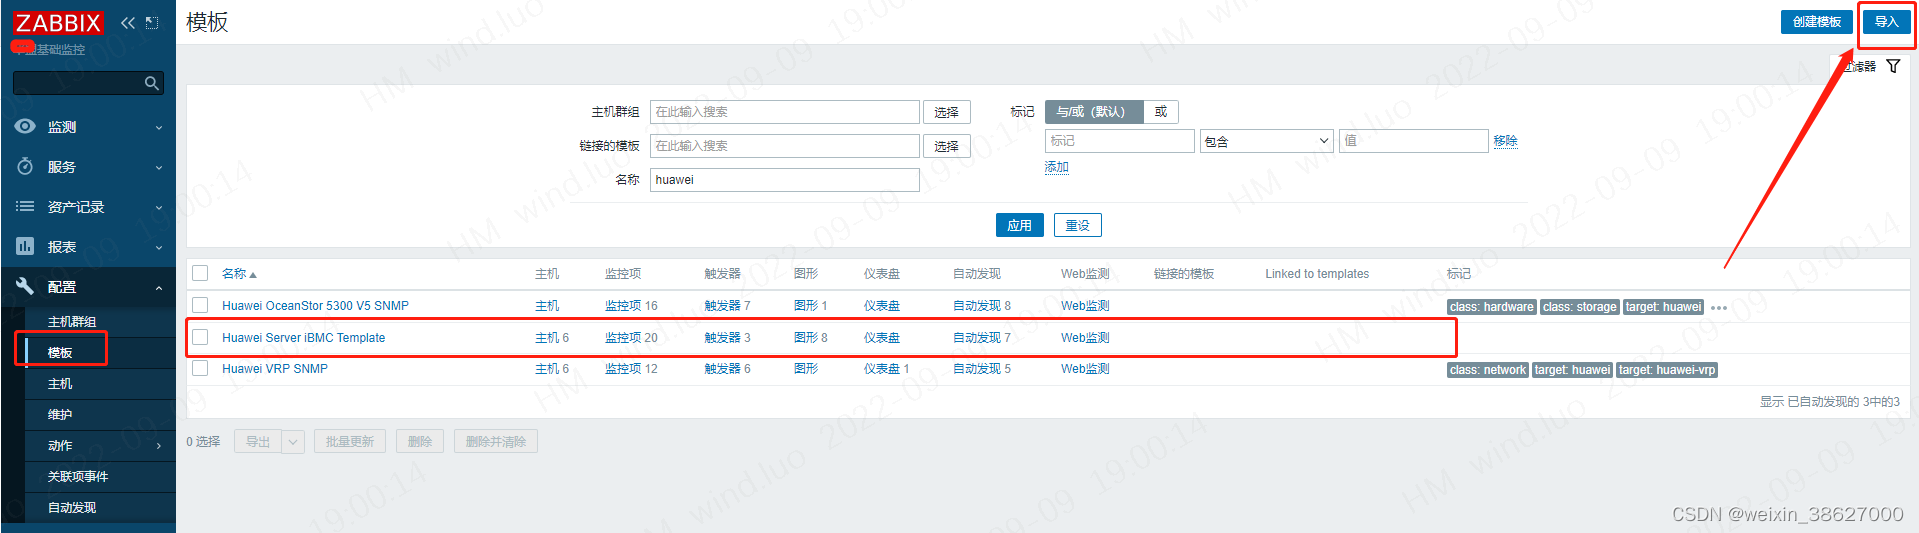
Task: Click the tag 值 input
Action: tap(1414, 141)
